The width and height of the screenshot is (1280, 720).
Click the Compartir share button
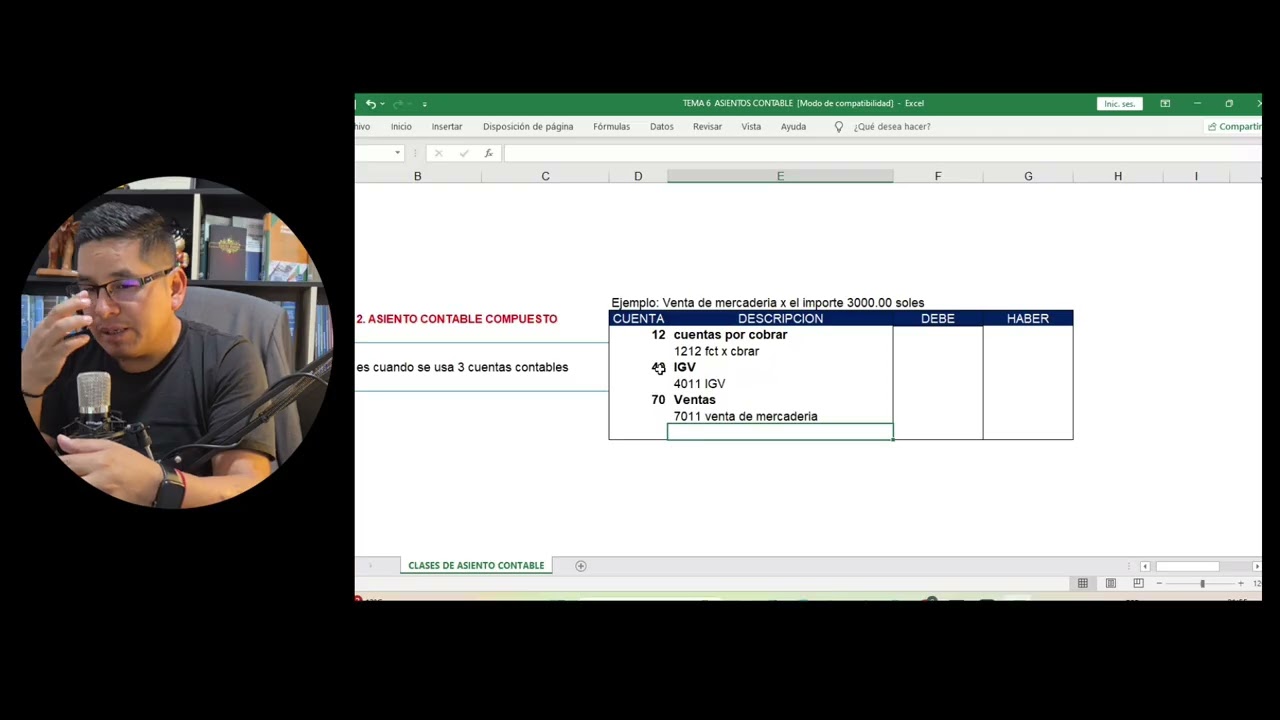click(x=1235, y=127)
